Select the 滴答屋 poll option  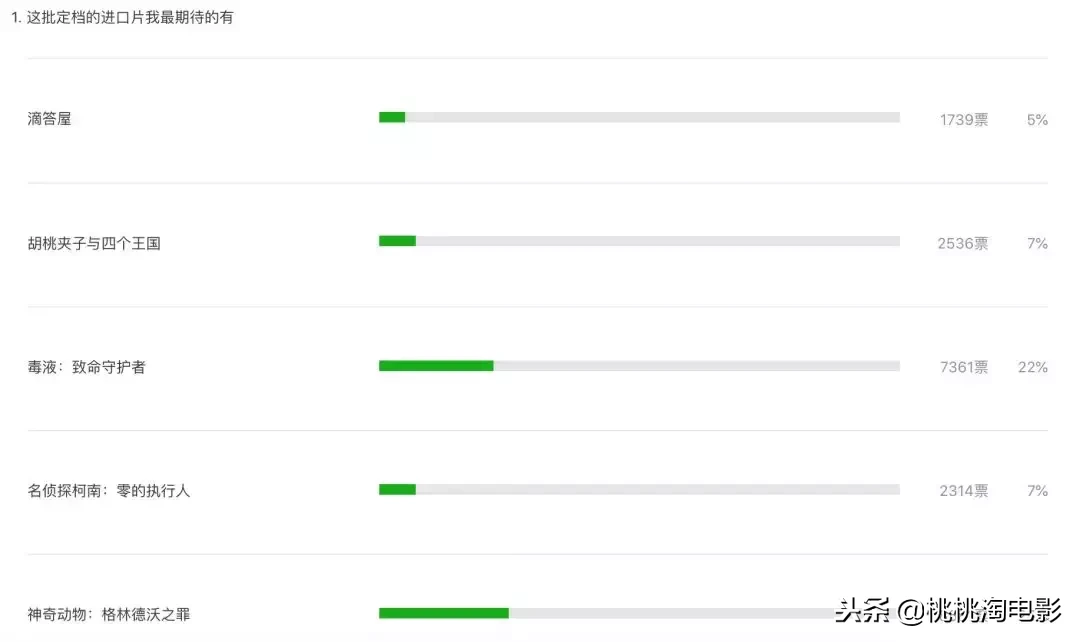point(537,120)
